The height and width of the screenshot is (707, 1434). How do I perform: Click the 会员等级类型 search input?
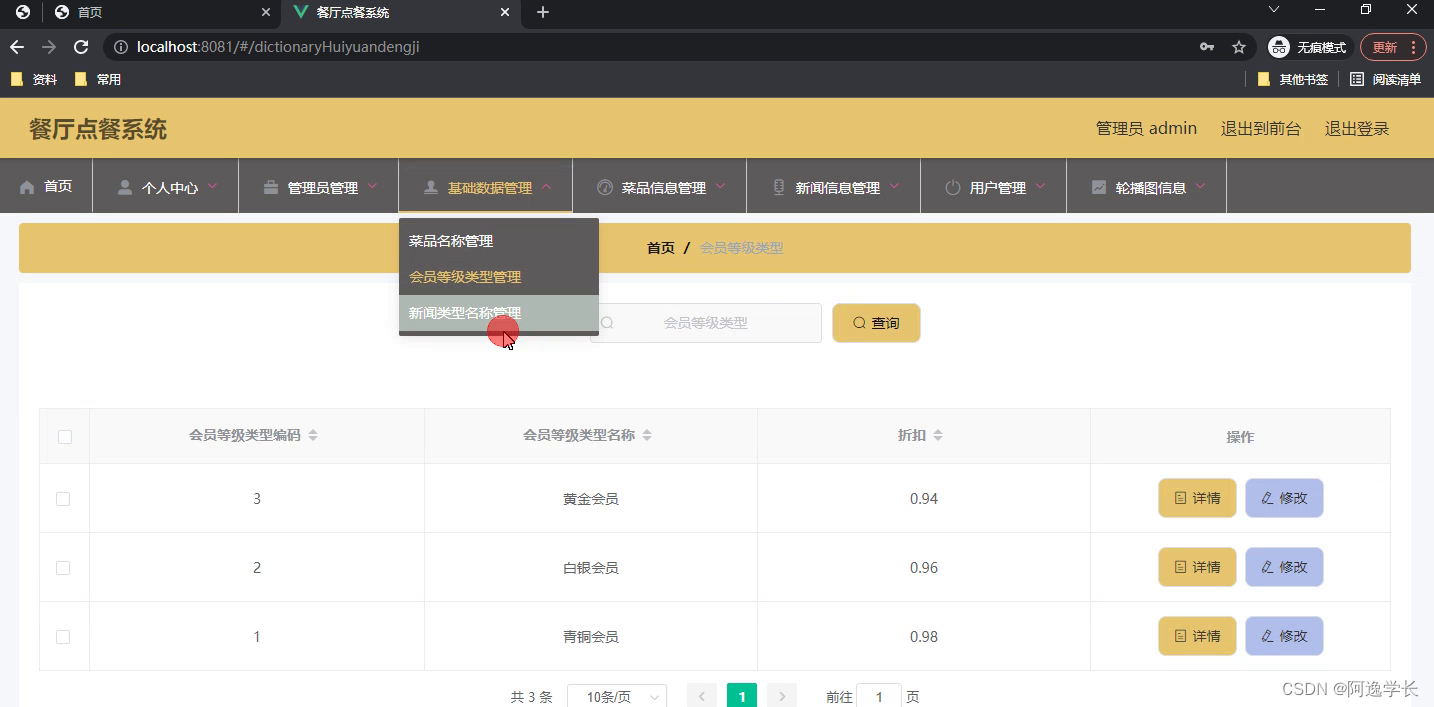pos(705,323)
